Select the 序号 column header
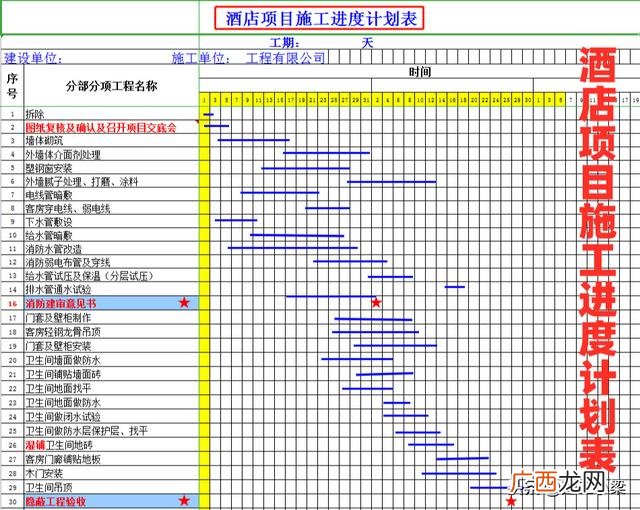This screenshot has width=640, height=510. pos(12,85)
